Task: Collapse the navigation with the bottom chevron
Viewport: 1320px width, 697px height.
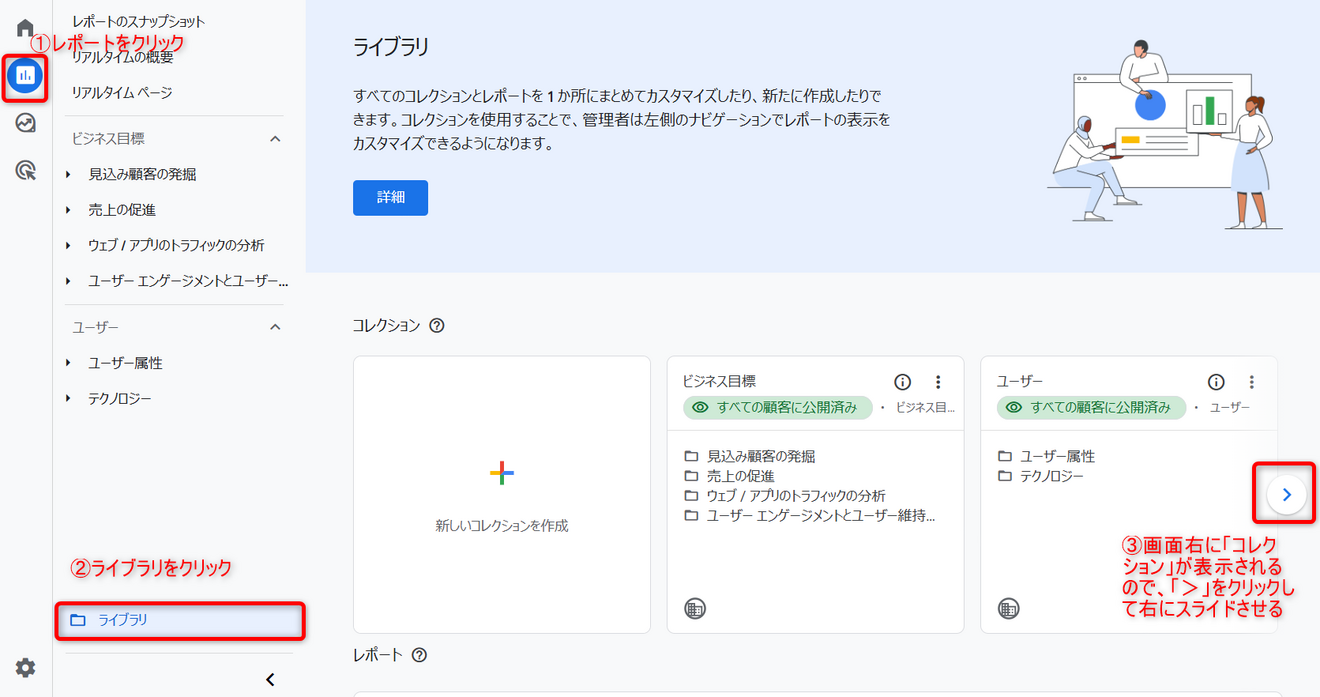Action: pos(270,680)
